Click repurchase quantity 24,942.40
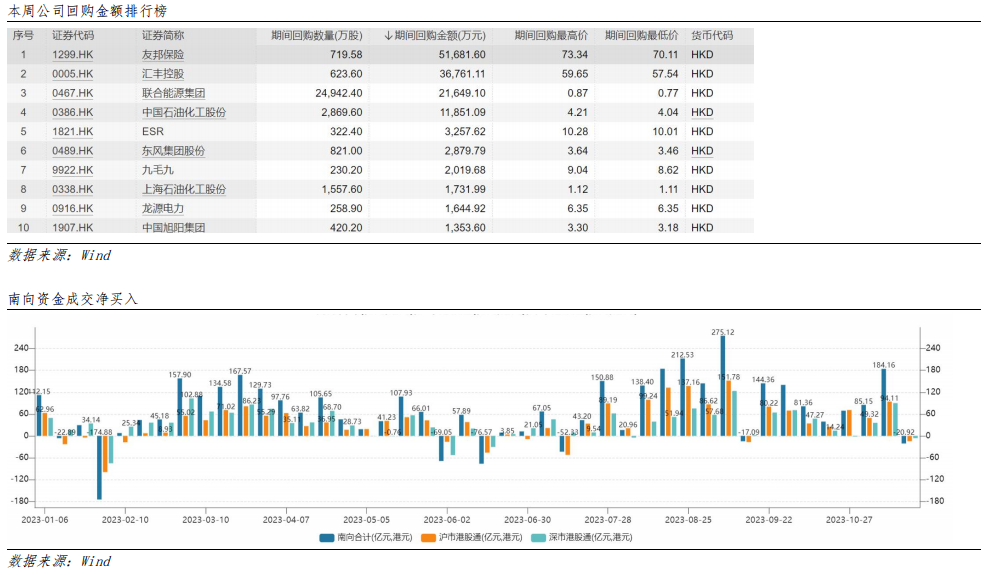Image resolution: width=987 pixels, height=575 pixels. pyautogui.click(x=339, y=93)
